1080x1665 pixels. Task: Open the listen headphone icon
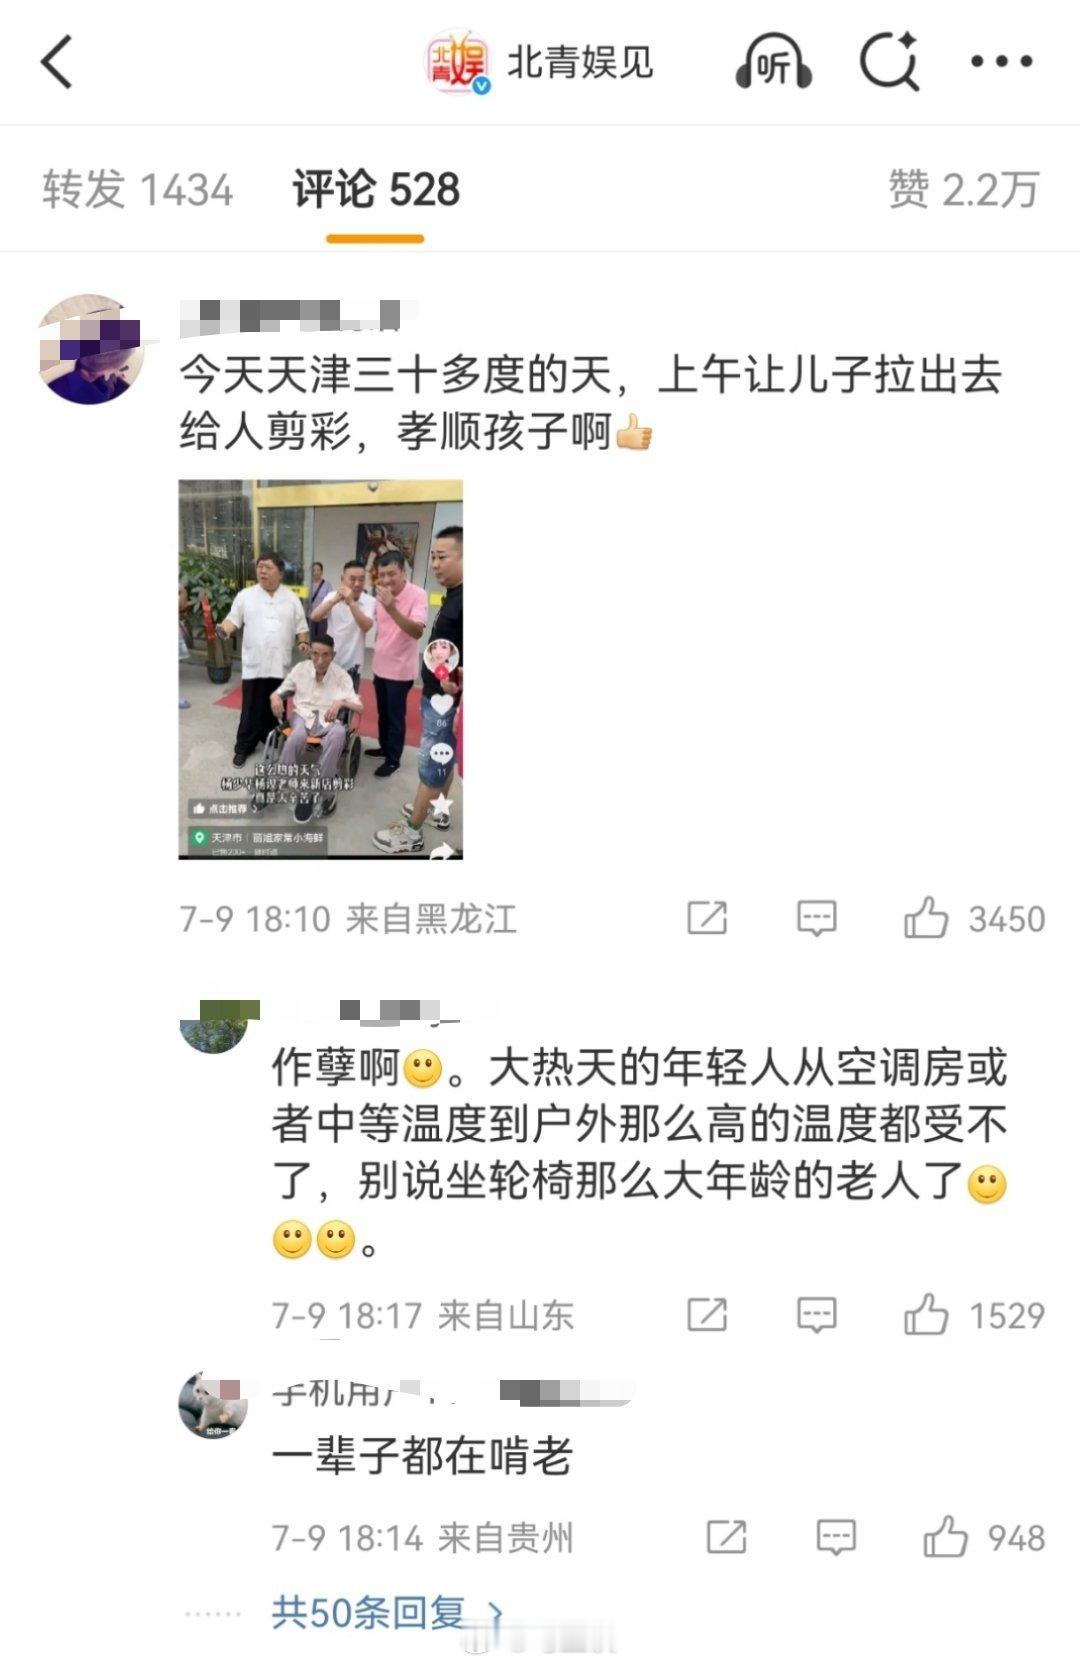pos(772,62)
